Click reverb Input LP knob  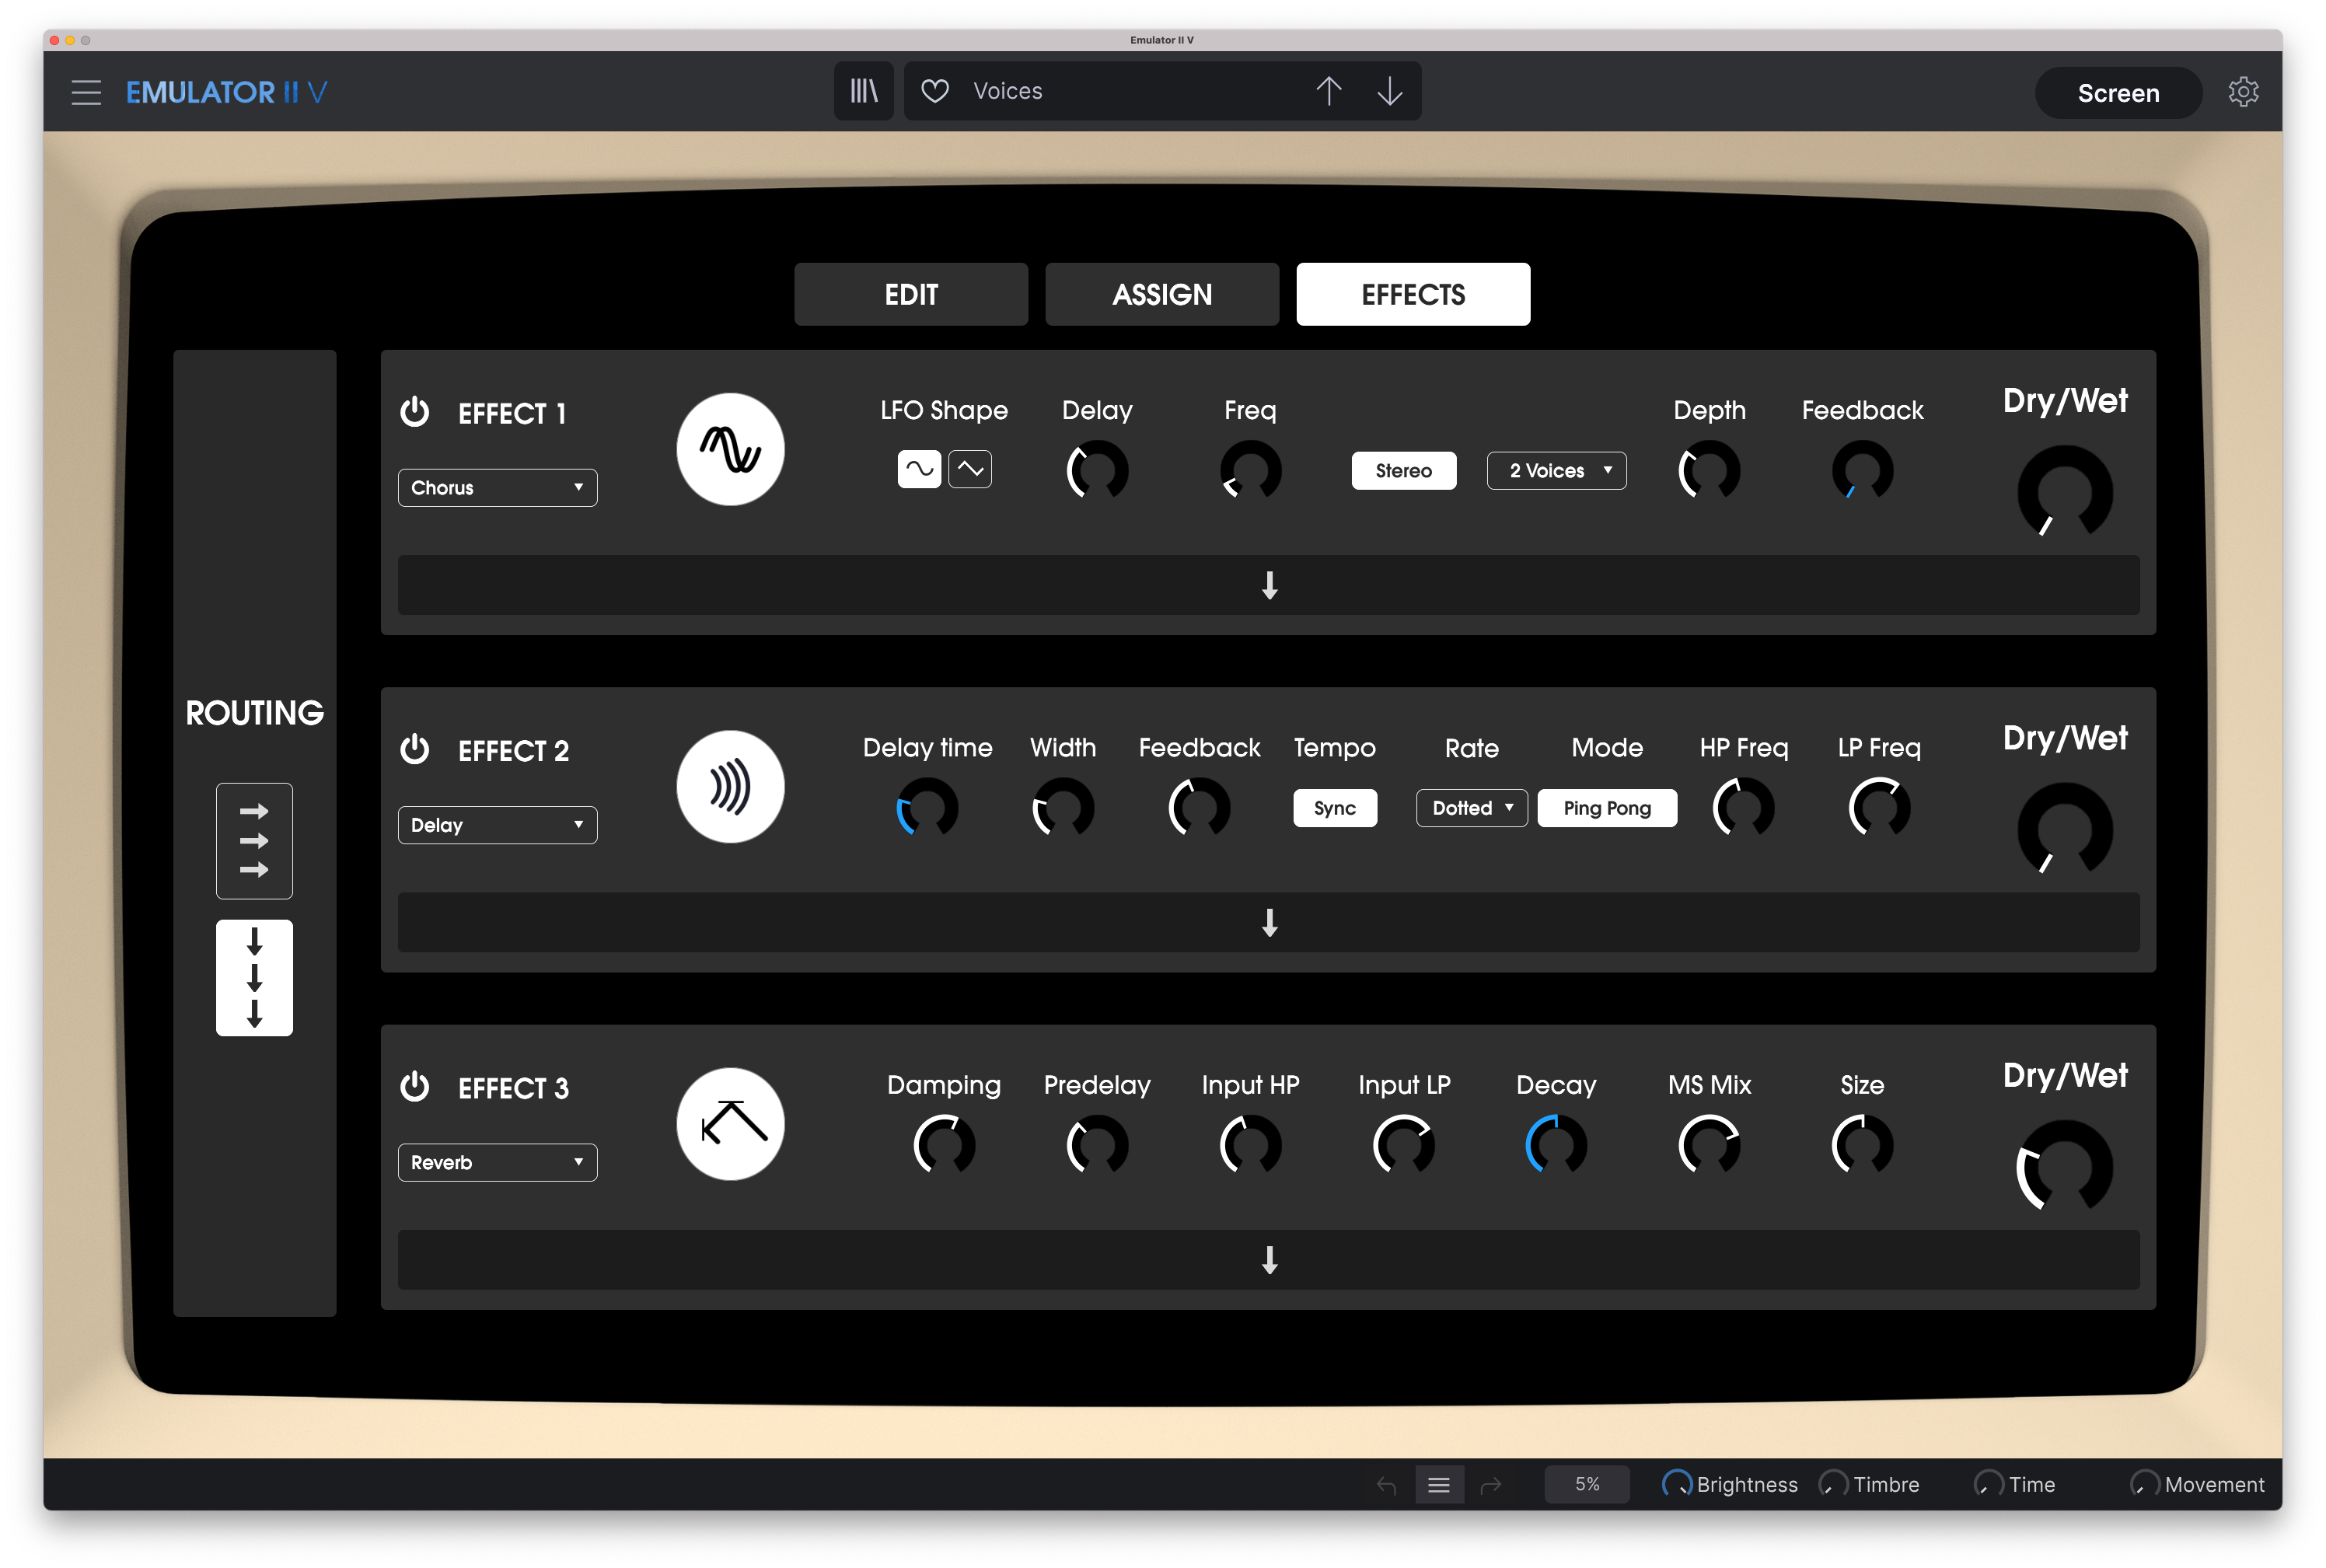coord(1403,1145)
